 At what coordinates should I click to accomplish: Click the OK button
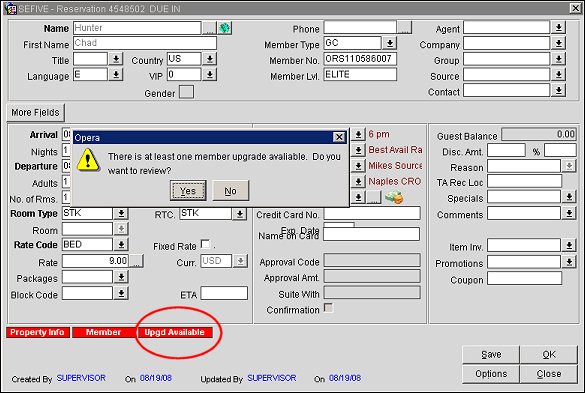coord(549,354)
